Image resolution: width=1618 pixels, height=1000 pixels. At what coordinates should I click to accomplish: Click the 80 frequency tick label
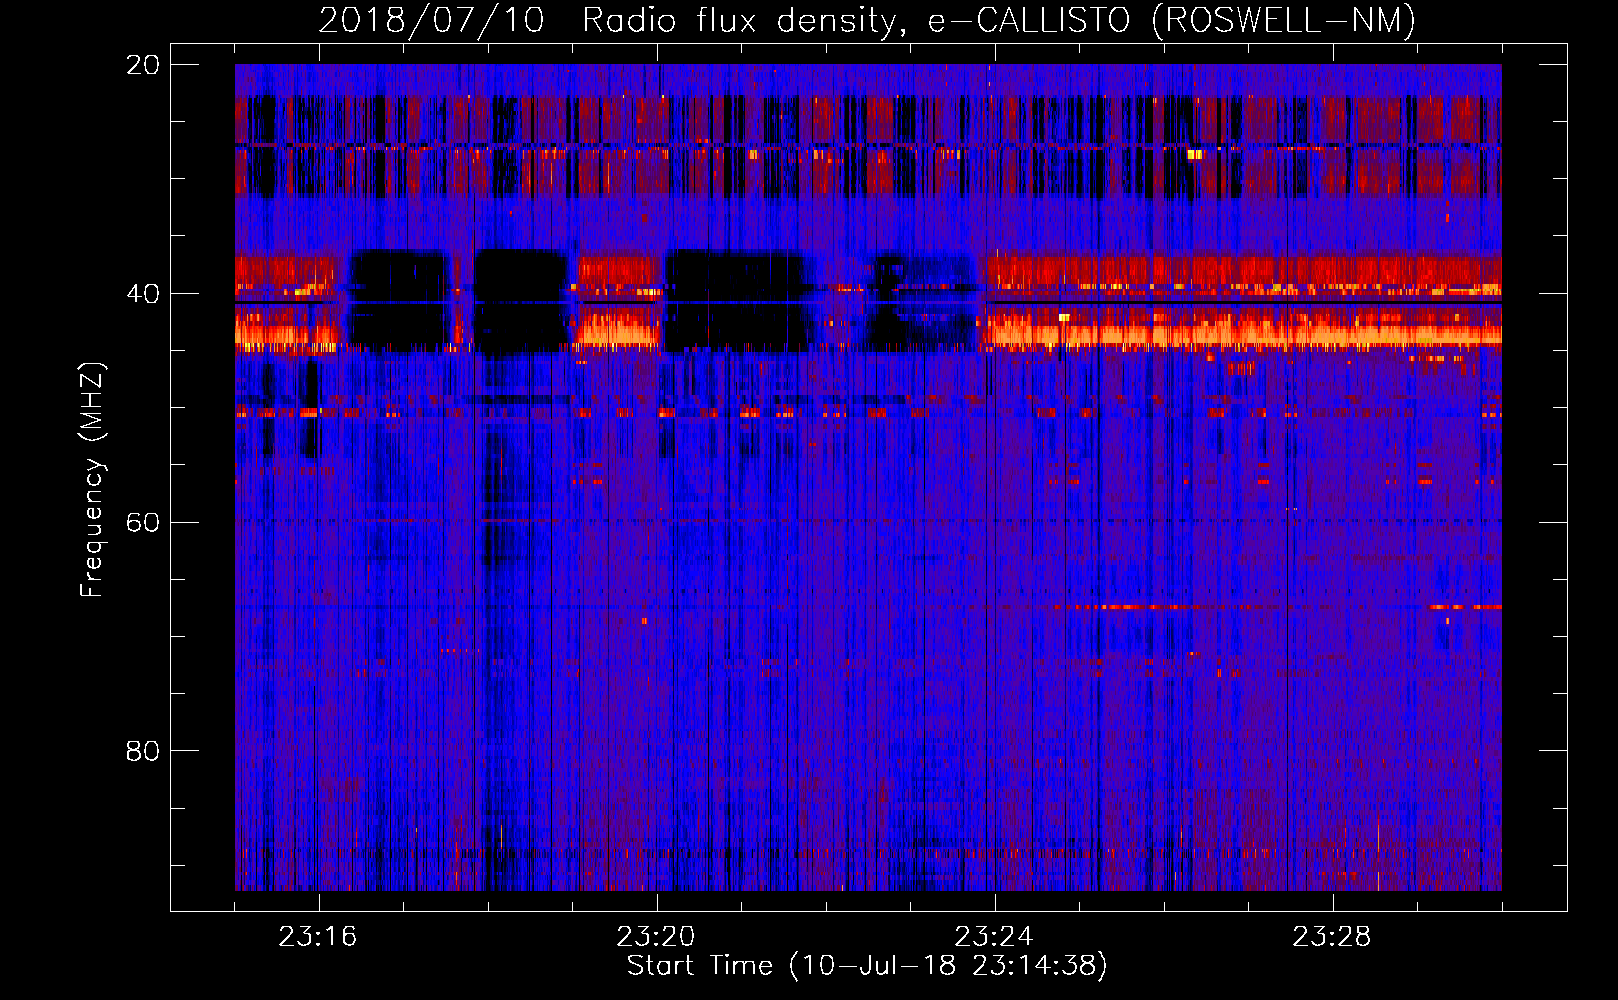[143, 751]
